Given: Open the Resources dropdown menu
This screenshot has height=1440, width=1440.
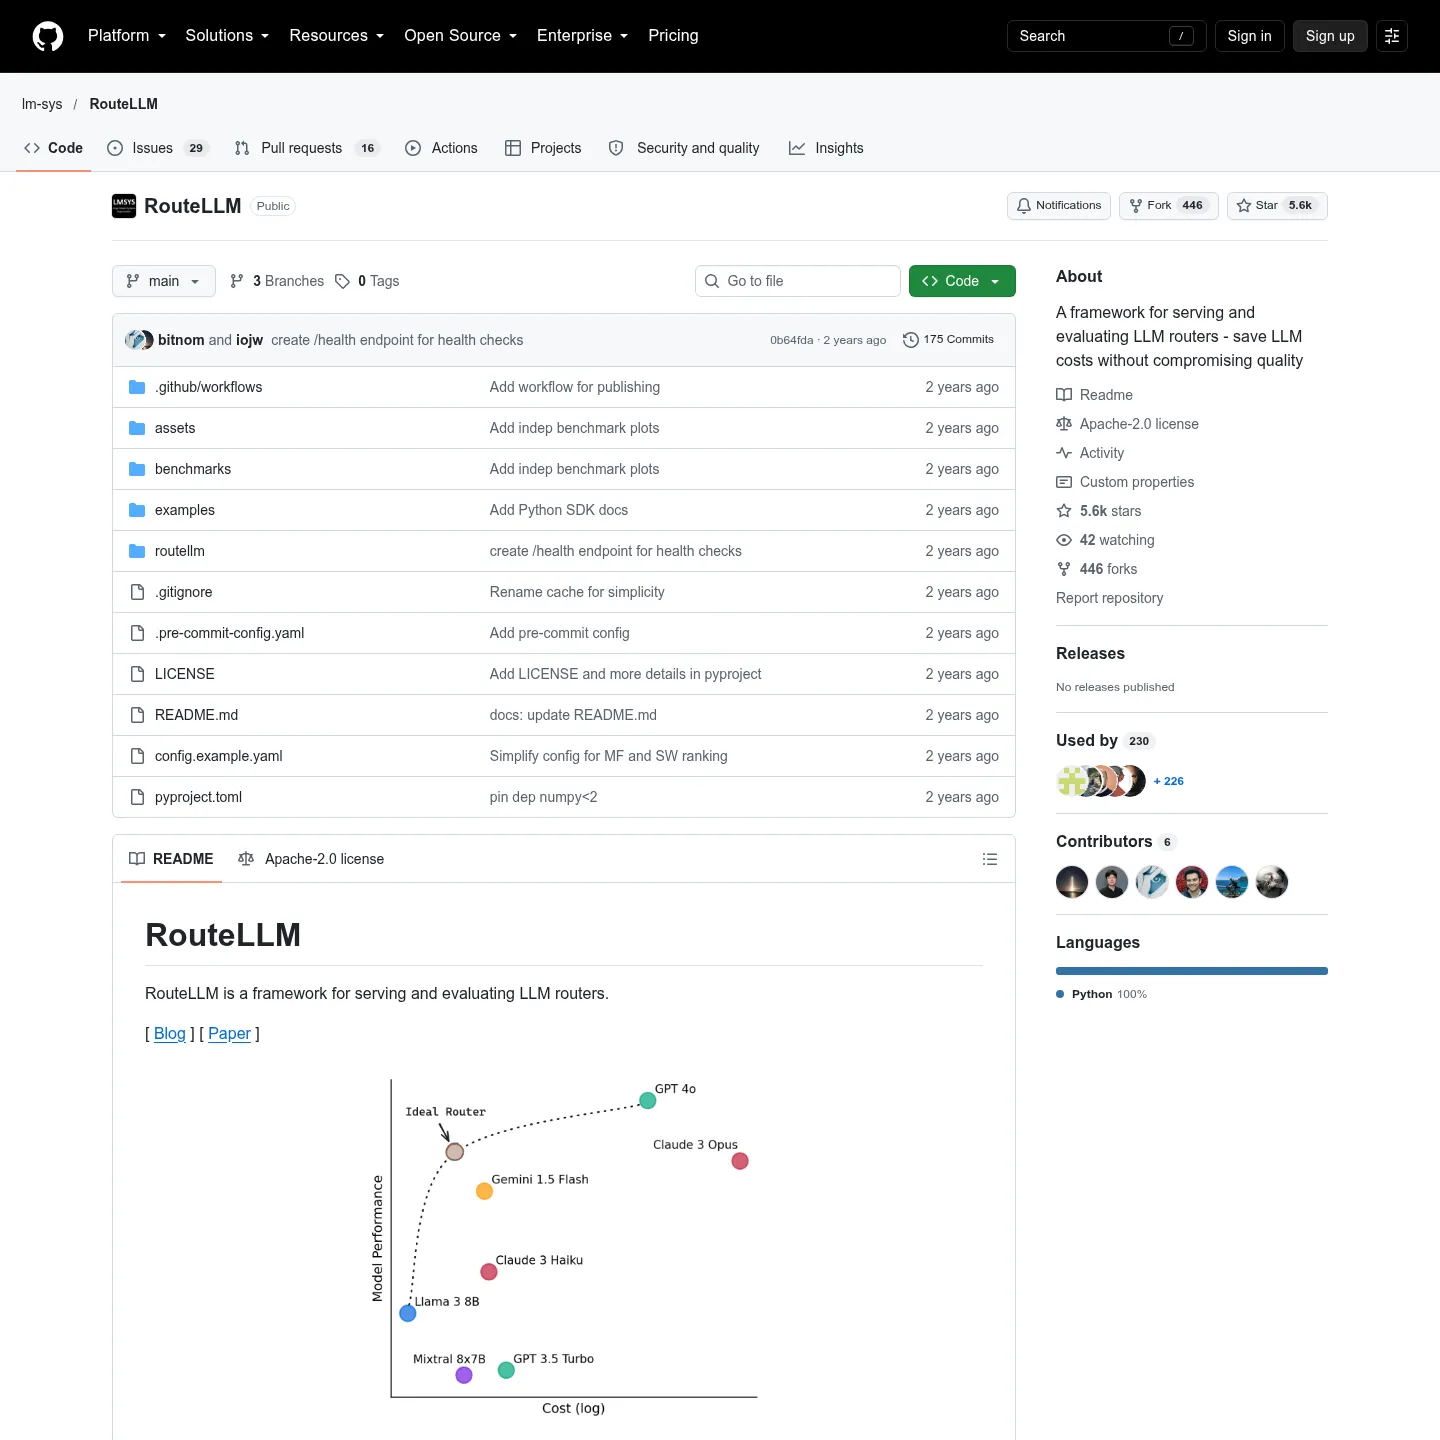Looking at the screenshot, I should [x=337, y=36].
